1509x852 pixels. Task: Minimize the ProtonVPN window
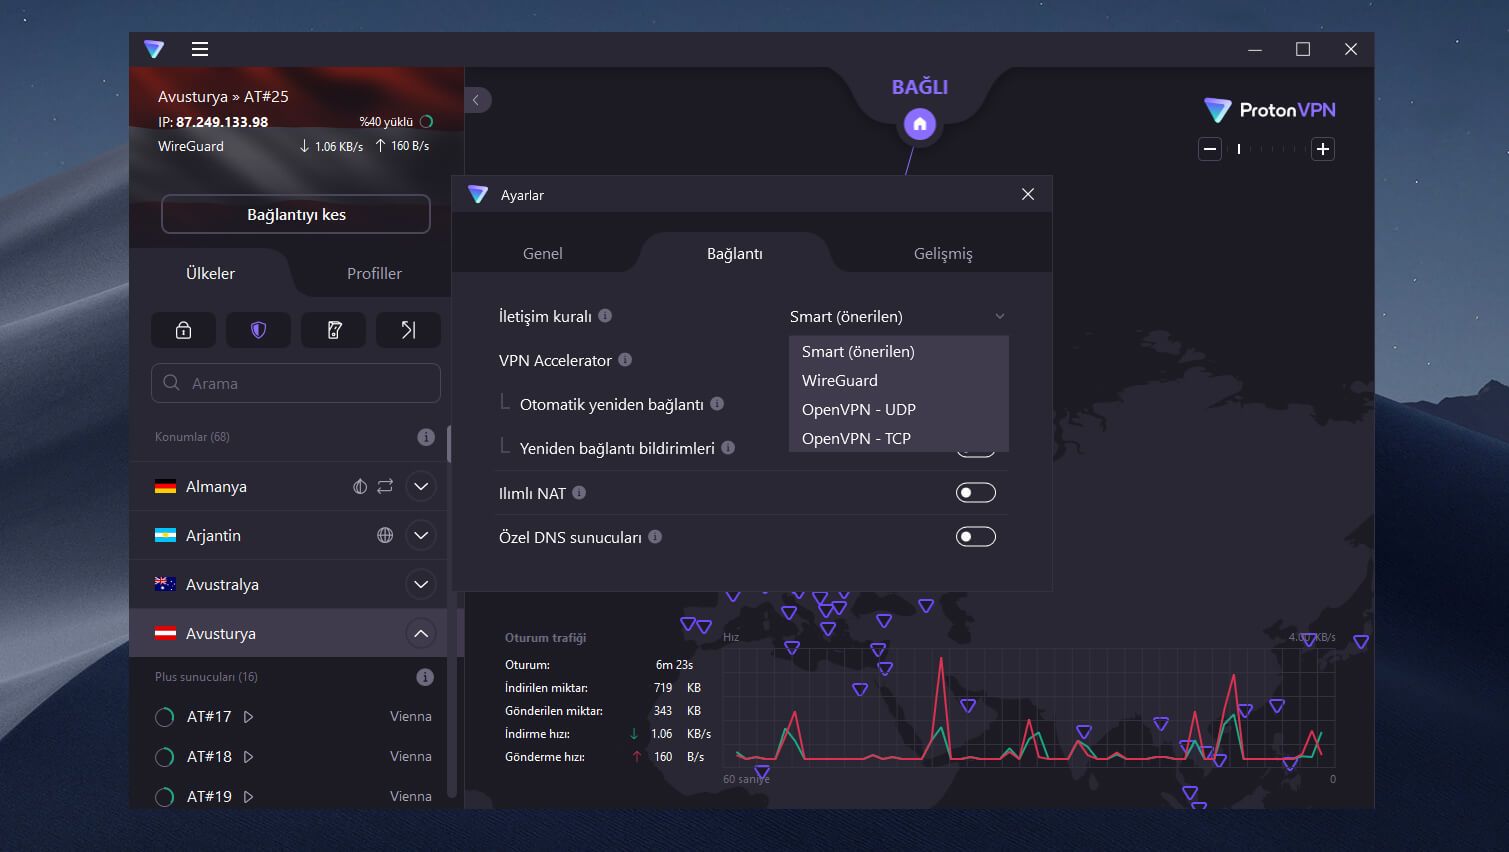tap(1255, 49)
